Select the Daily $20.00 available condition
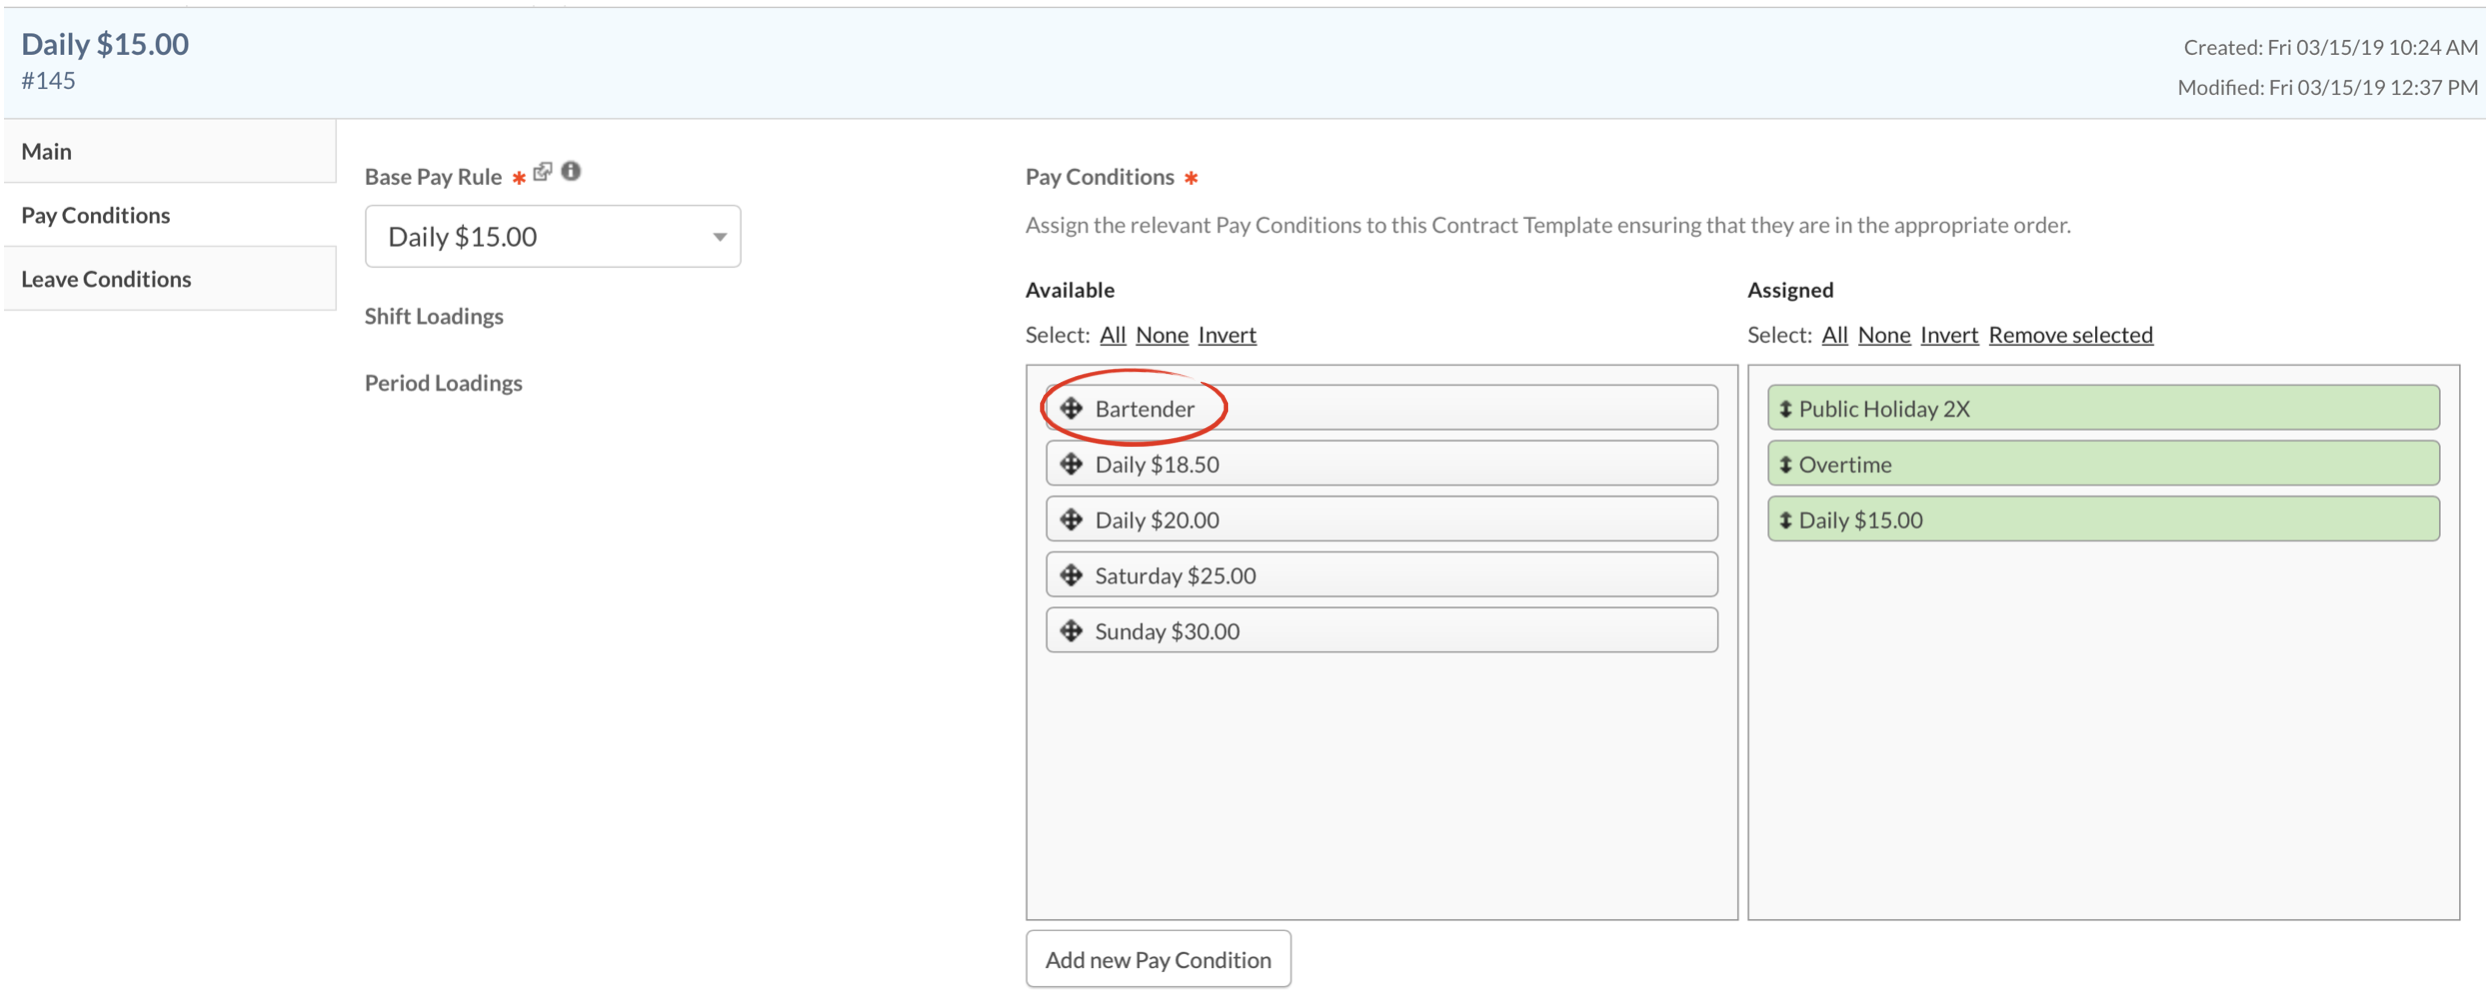The image size is (2492, 998). (x=1380, y=520)
